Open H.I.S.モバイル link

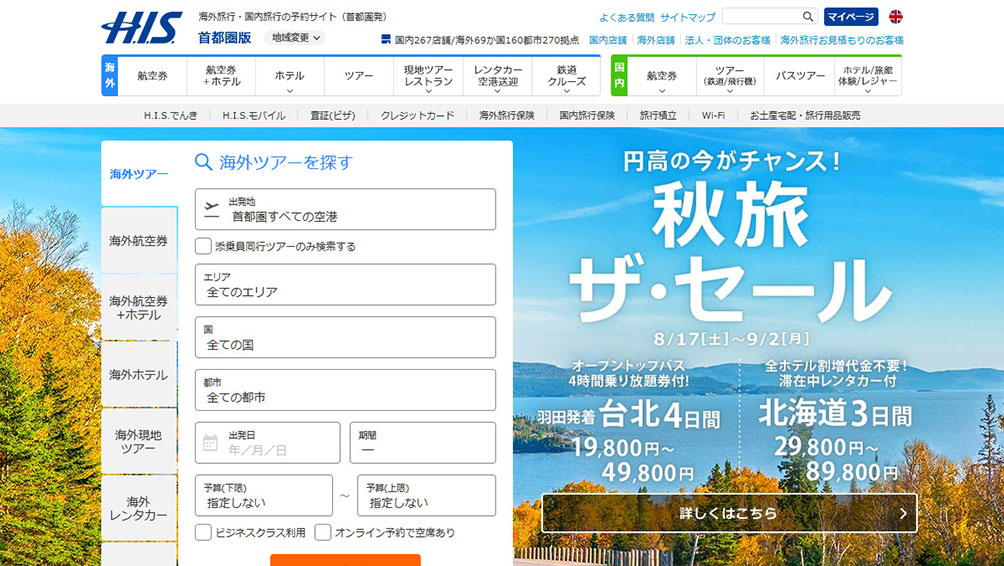click(254, 115)
